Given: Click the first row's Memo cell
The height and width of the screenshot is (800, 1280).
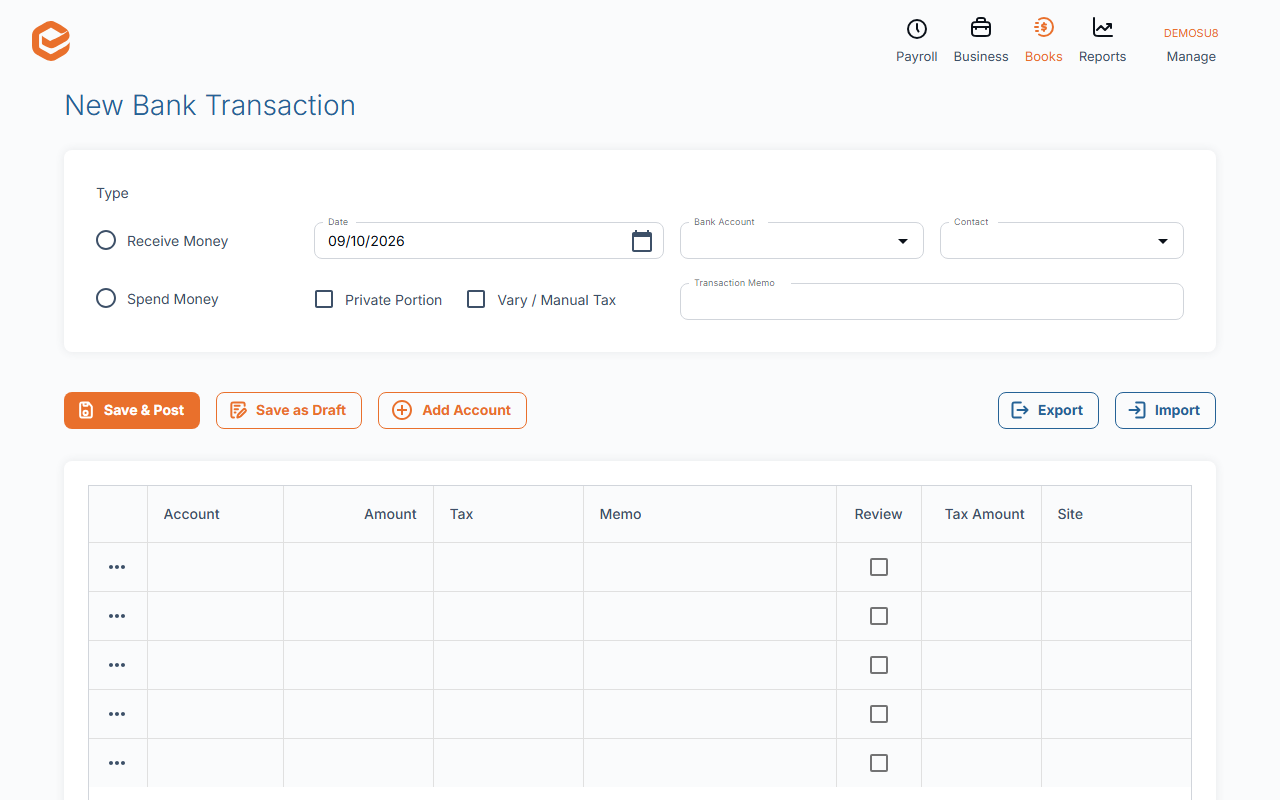Looking at the screenshot, I should click(710, 567).
